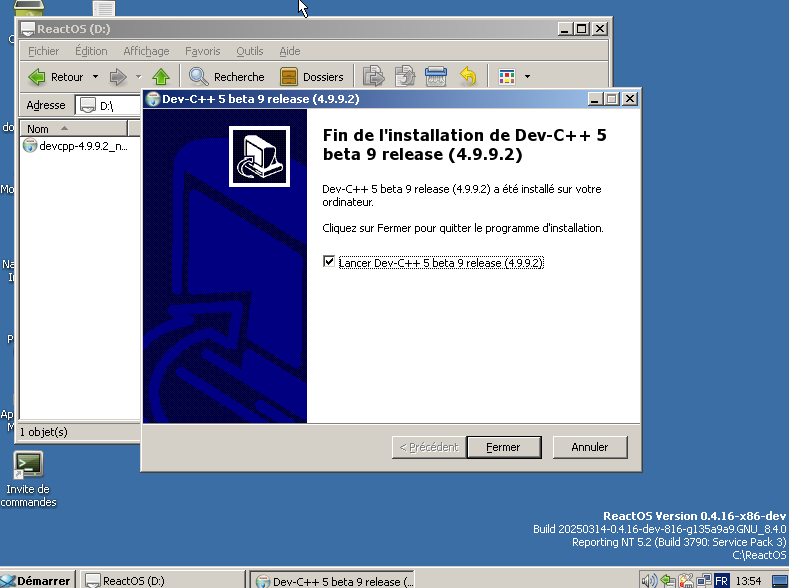The width and height of the screenshot is (789, 588).
Task: Click the FR keyboard language indicator
Action: pyautogui.click(x=721, y=581)
